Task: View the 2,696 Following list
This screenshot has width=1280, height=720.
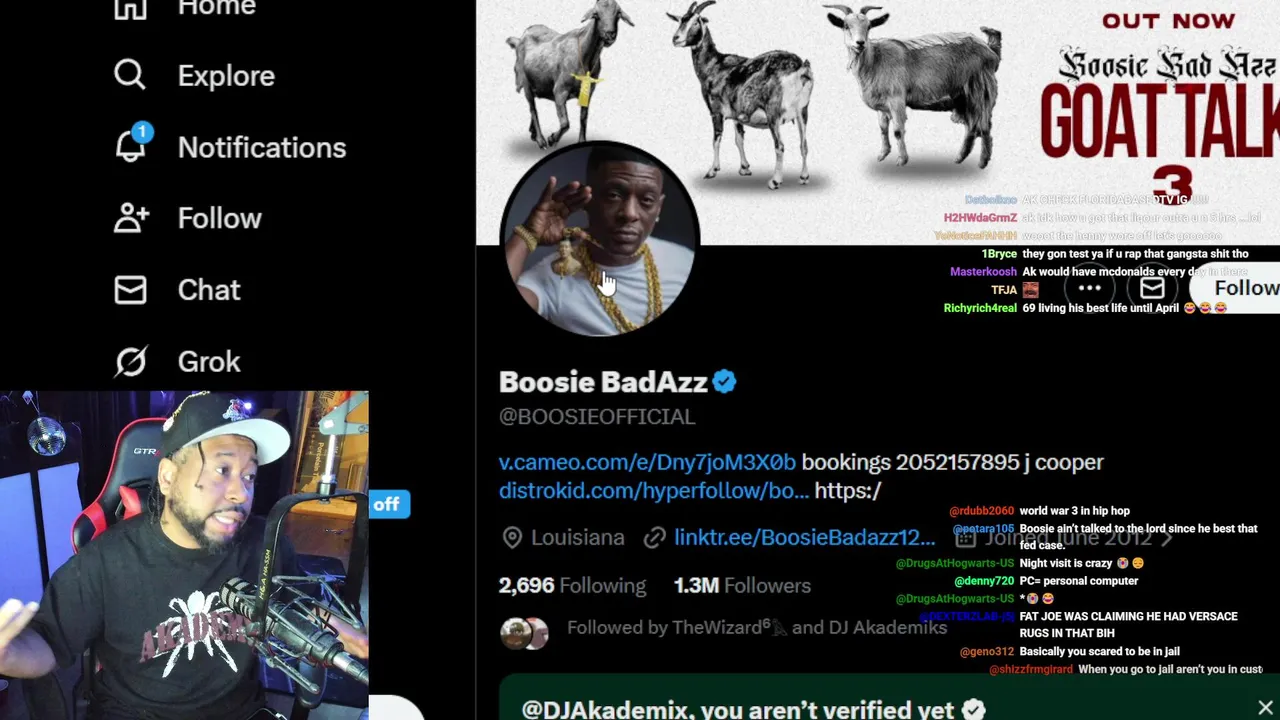Action: (x=572, y=585)
